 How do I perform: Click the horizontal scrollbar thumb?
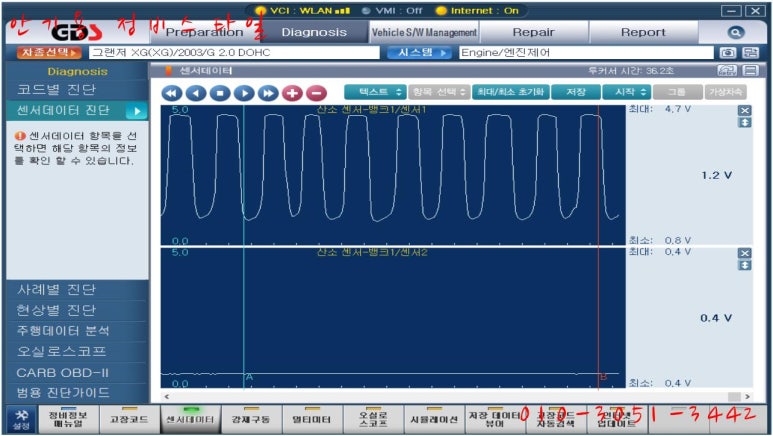pos(735,396)
